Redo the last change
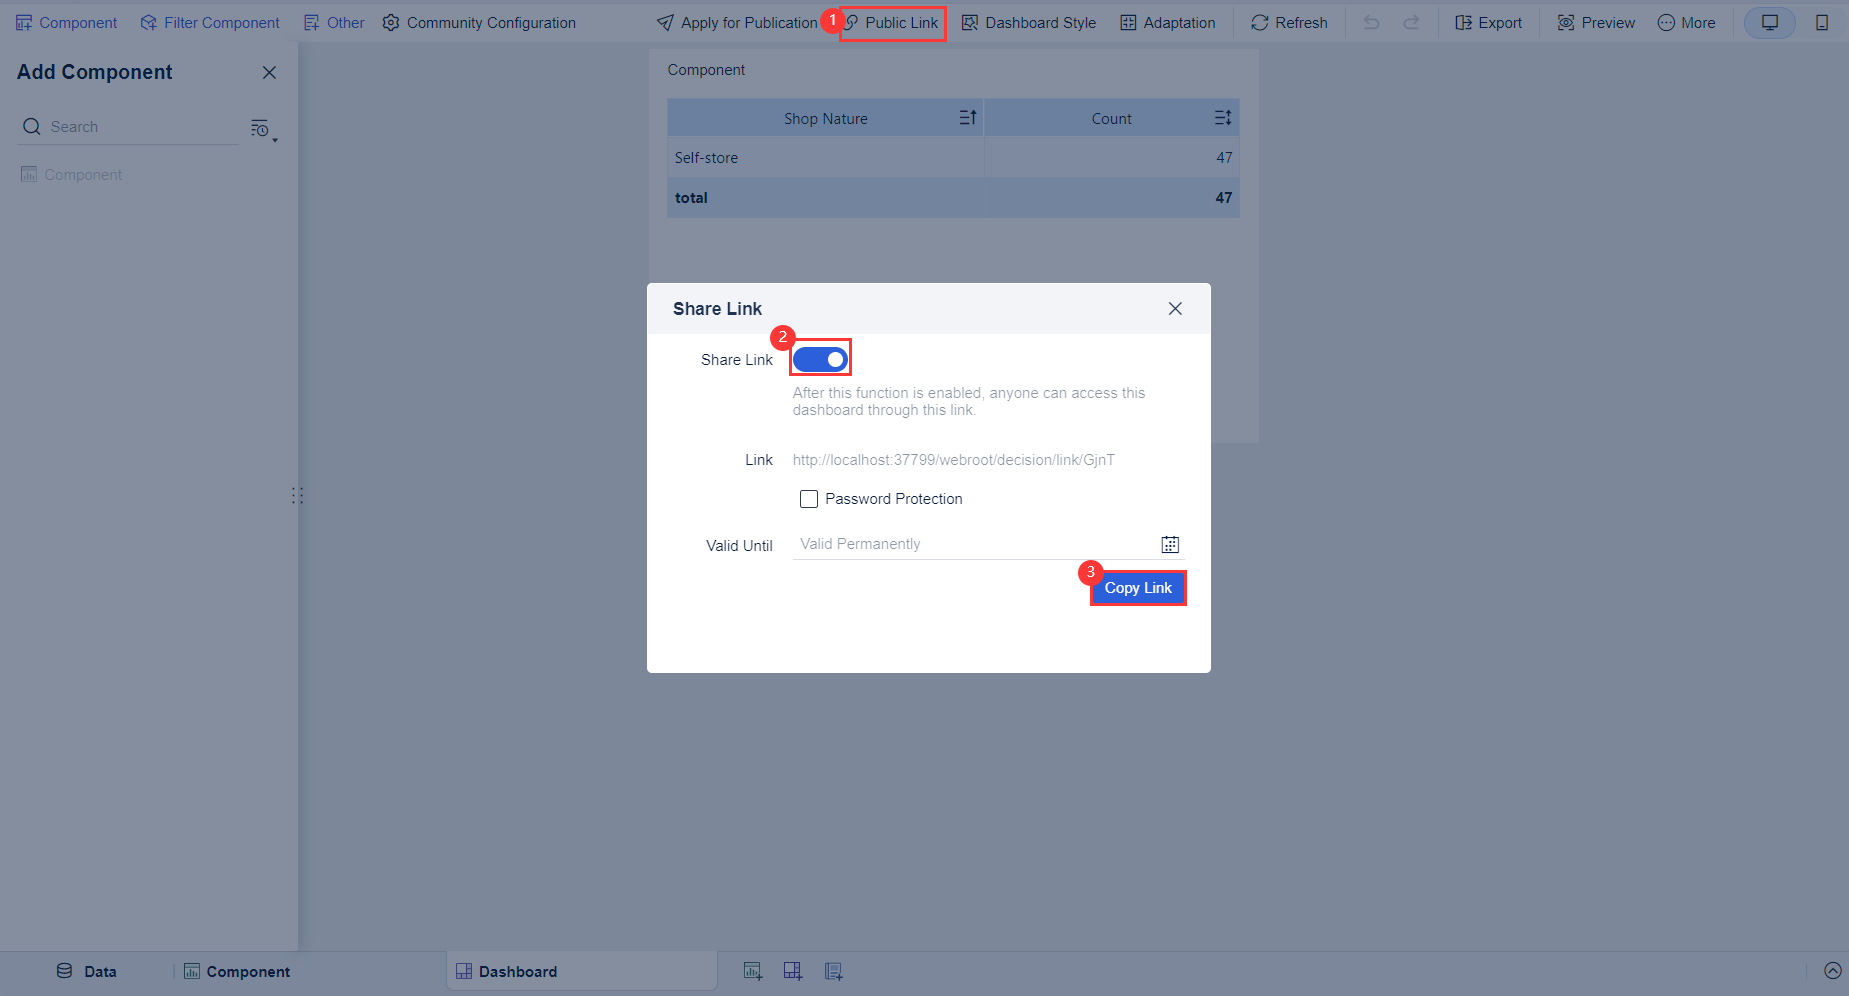 1411,22
